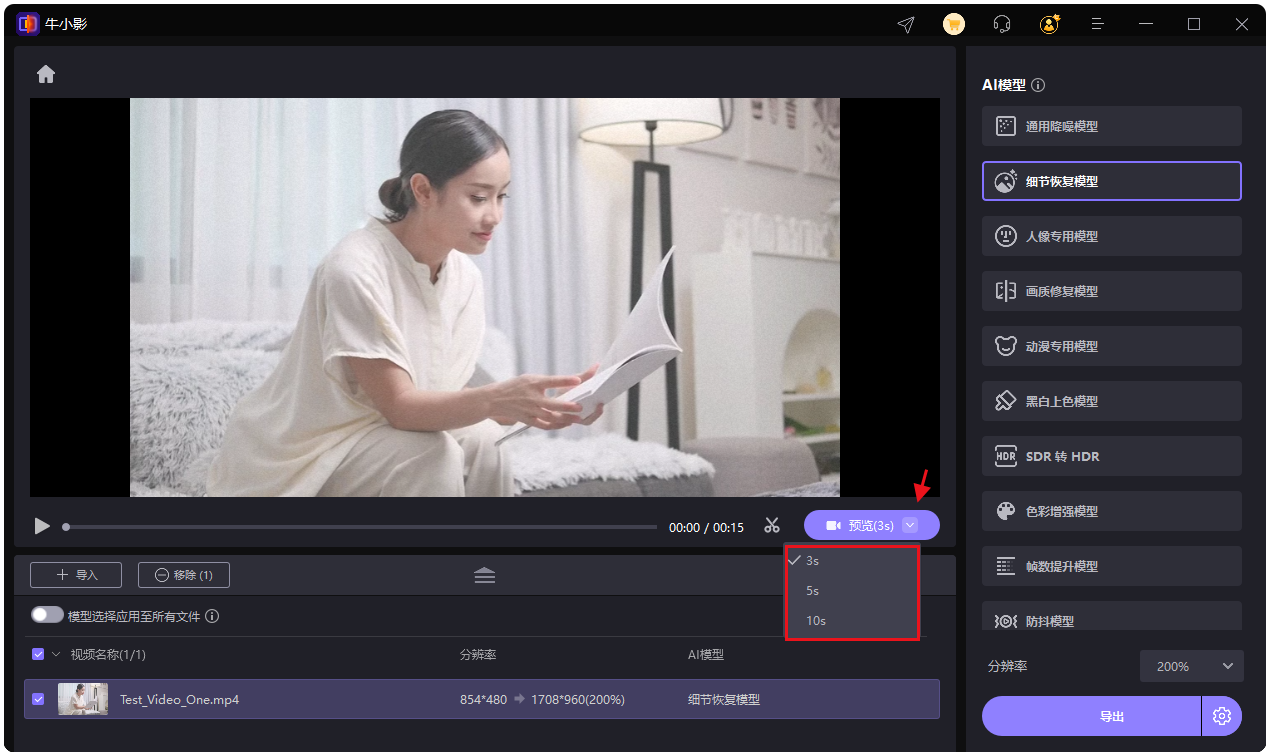Open the preview duration dropdown arrow
Viewport: 1270px width, 756px height.
pyautogui.click(x=909, y=525)
